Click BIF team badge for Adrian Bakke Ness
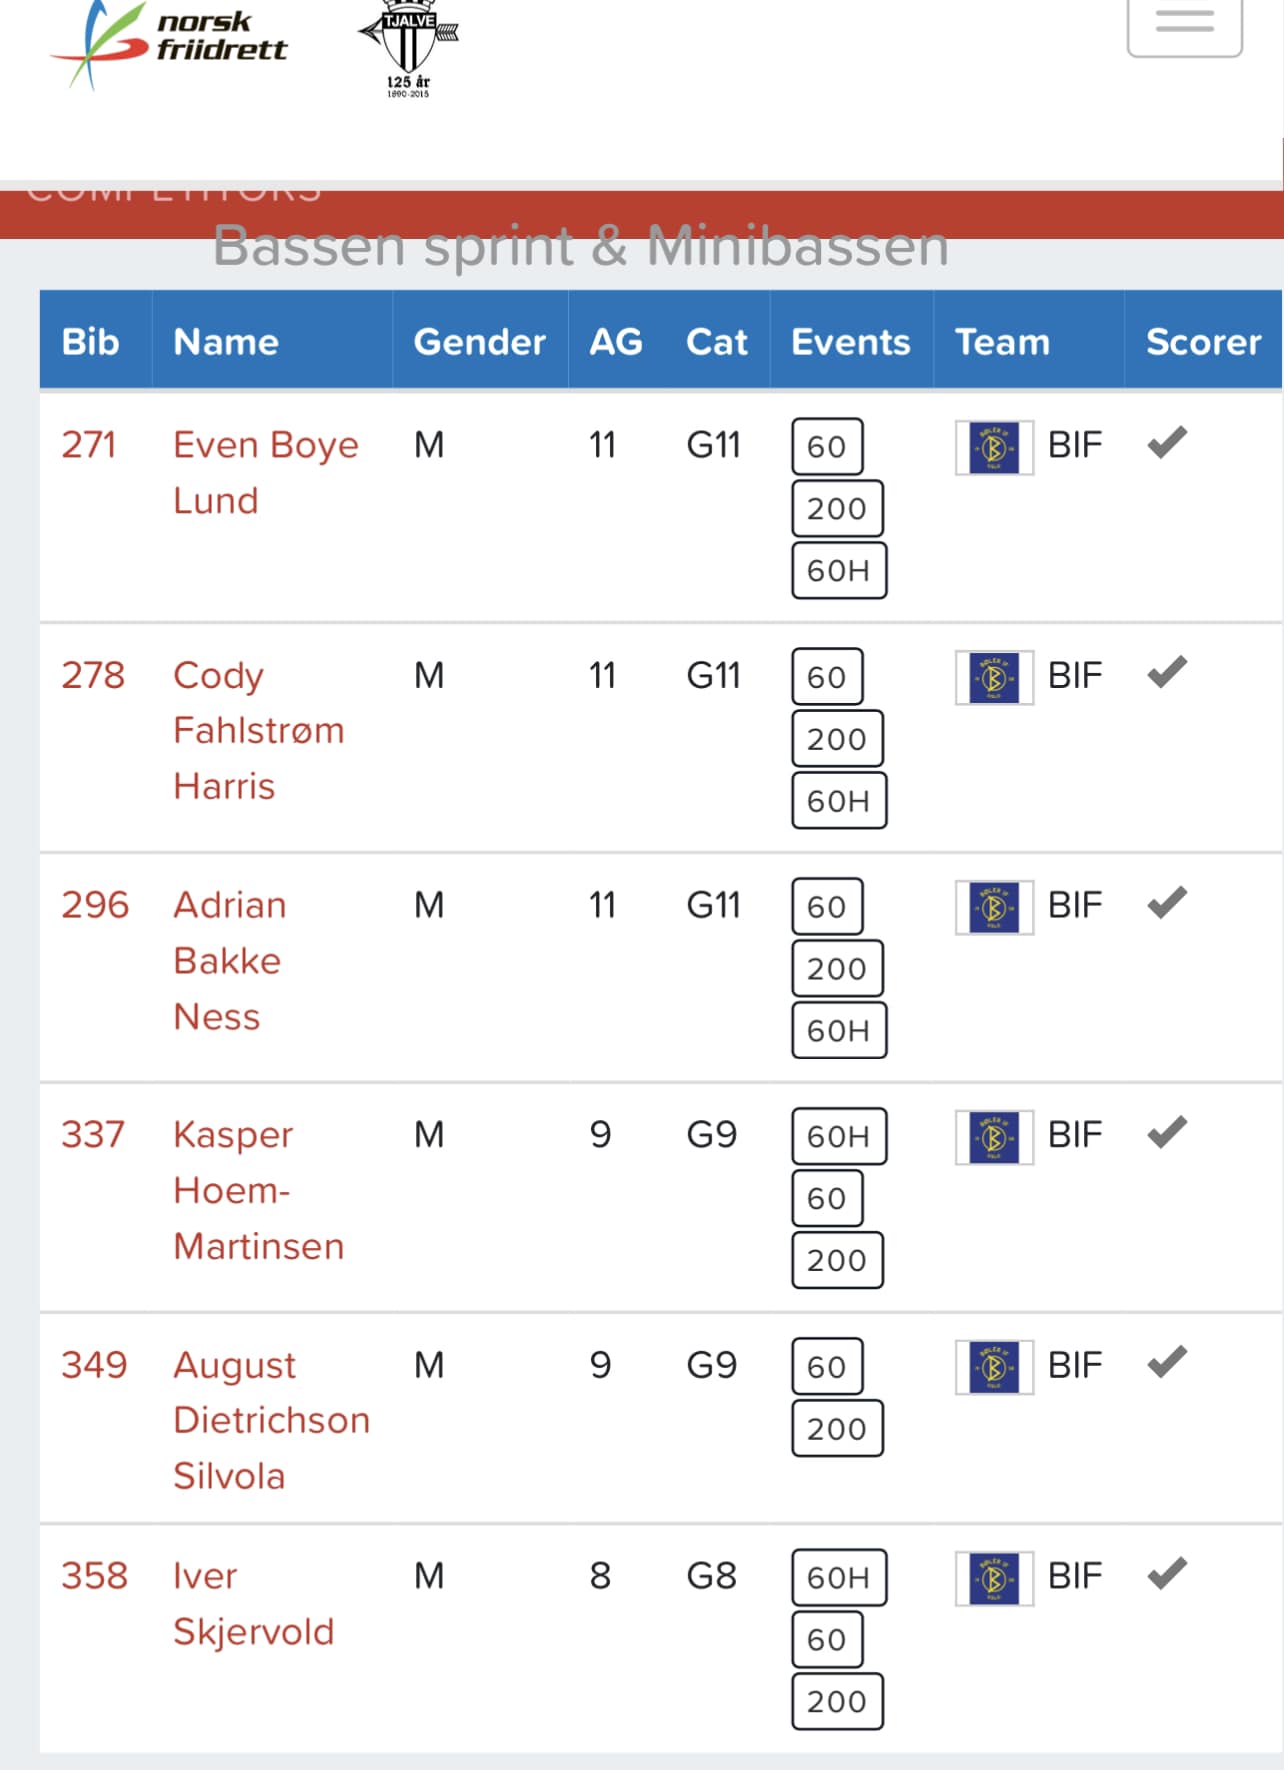This screenshot has height=1770, width=1284. [994, 907]
